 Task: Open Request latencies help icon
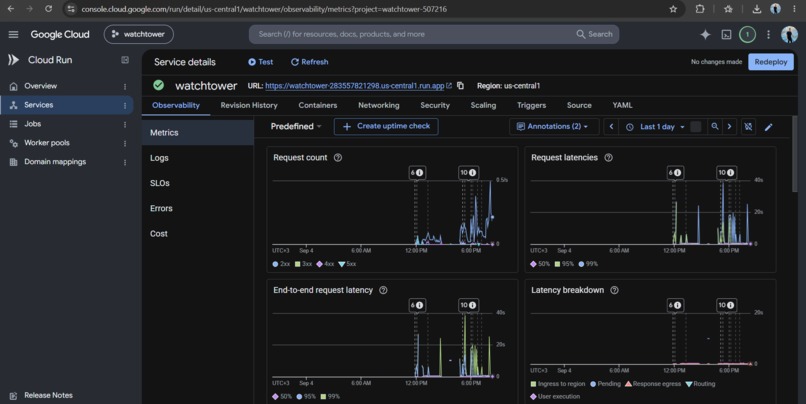click(608, 158)
